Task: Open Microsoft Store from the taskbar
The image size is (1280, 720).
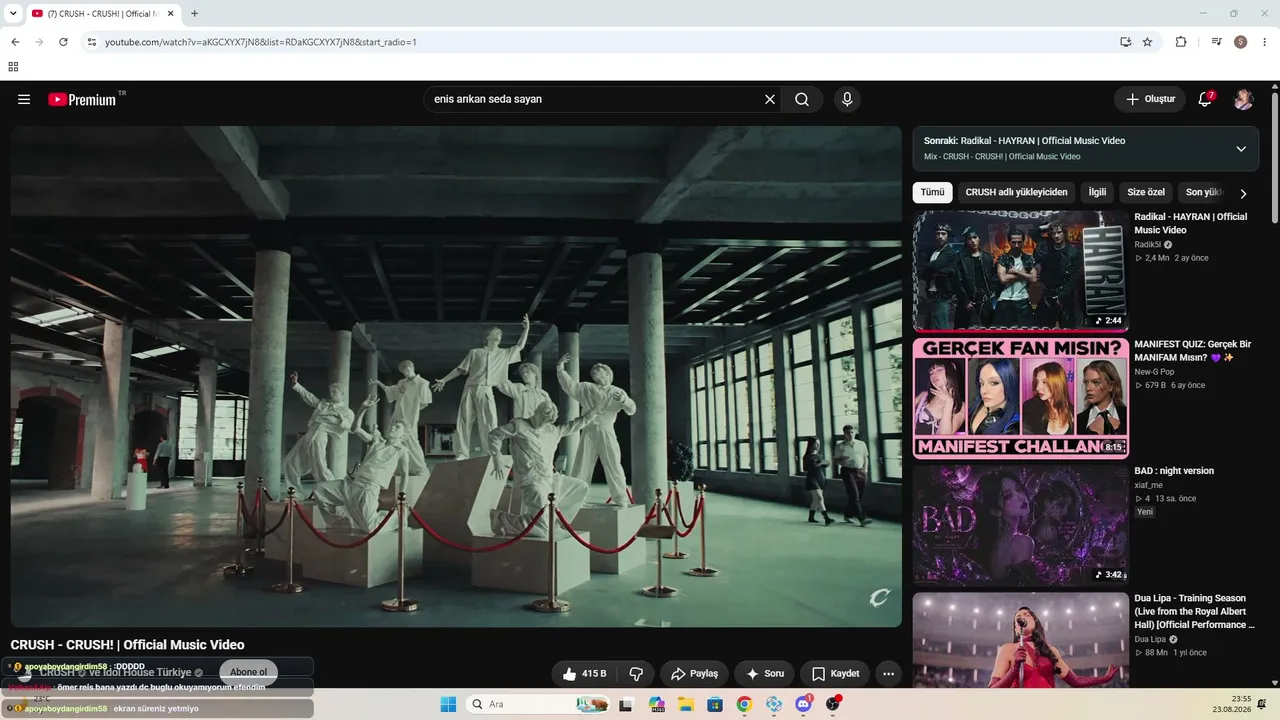Action: [x=715, y=704]
